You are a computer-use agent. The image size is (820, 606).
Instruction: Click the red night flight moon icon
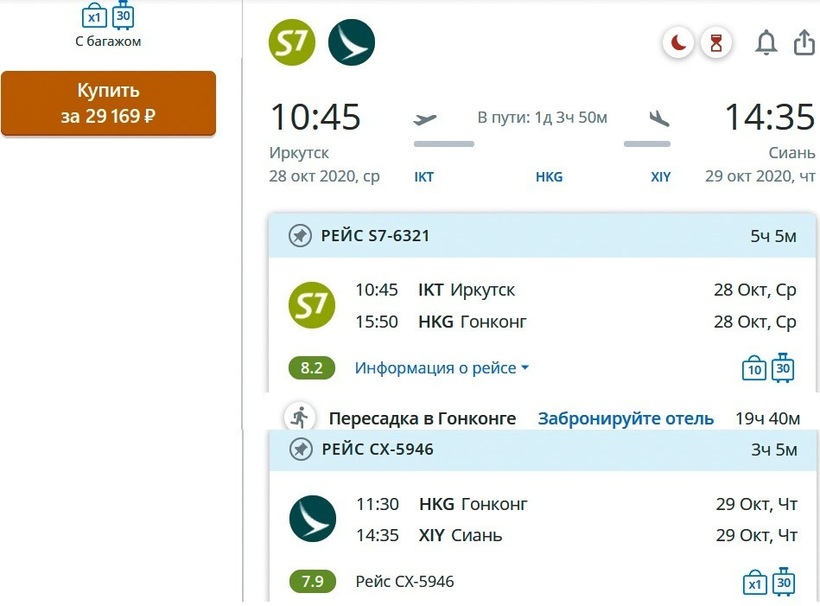pos(679,43)
